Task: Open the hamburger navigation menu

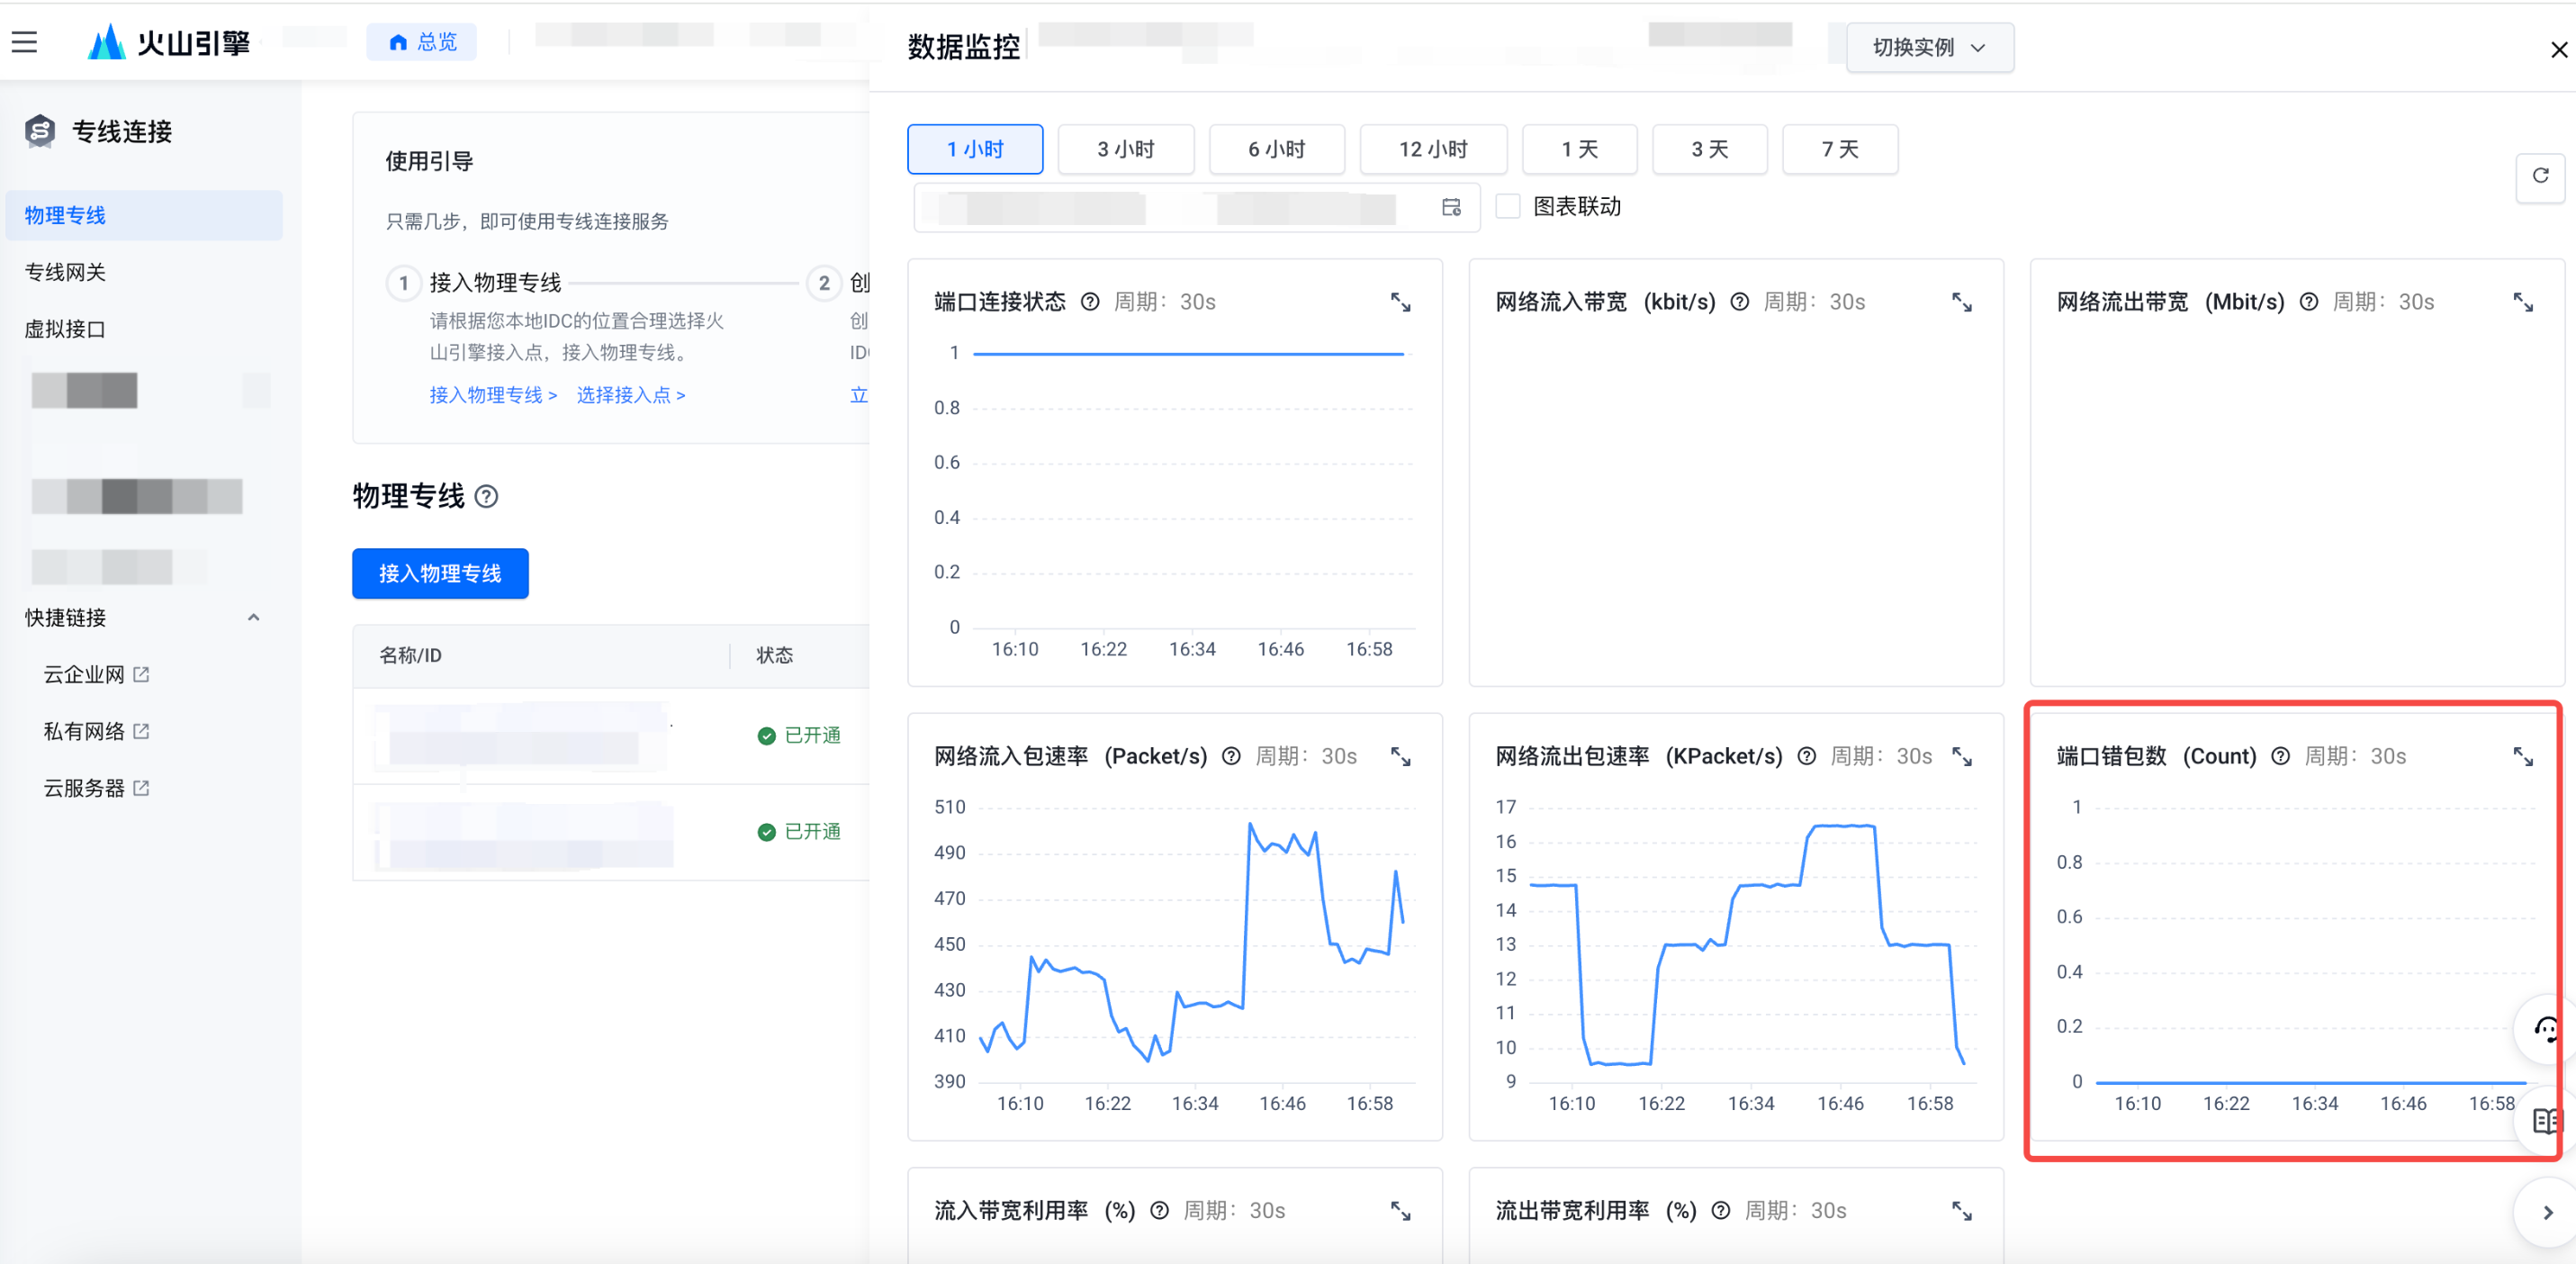Action: coord(24,42)
